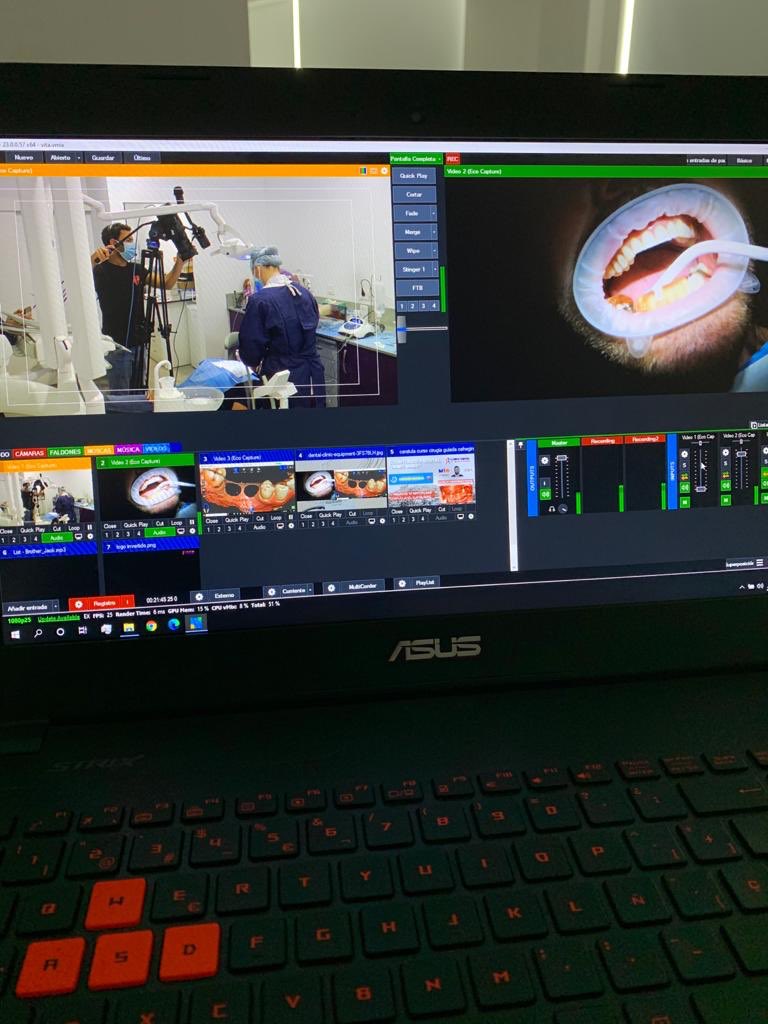Switch to the CÁMARAS input tab
The height and width of the screenshot is (1024, 768).
[29, 453]
